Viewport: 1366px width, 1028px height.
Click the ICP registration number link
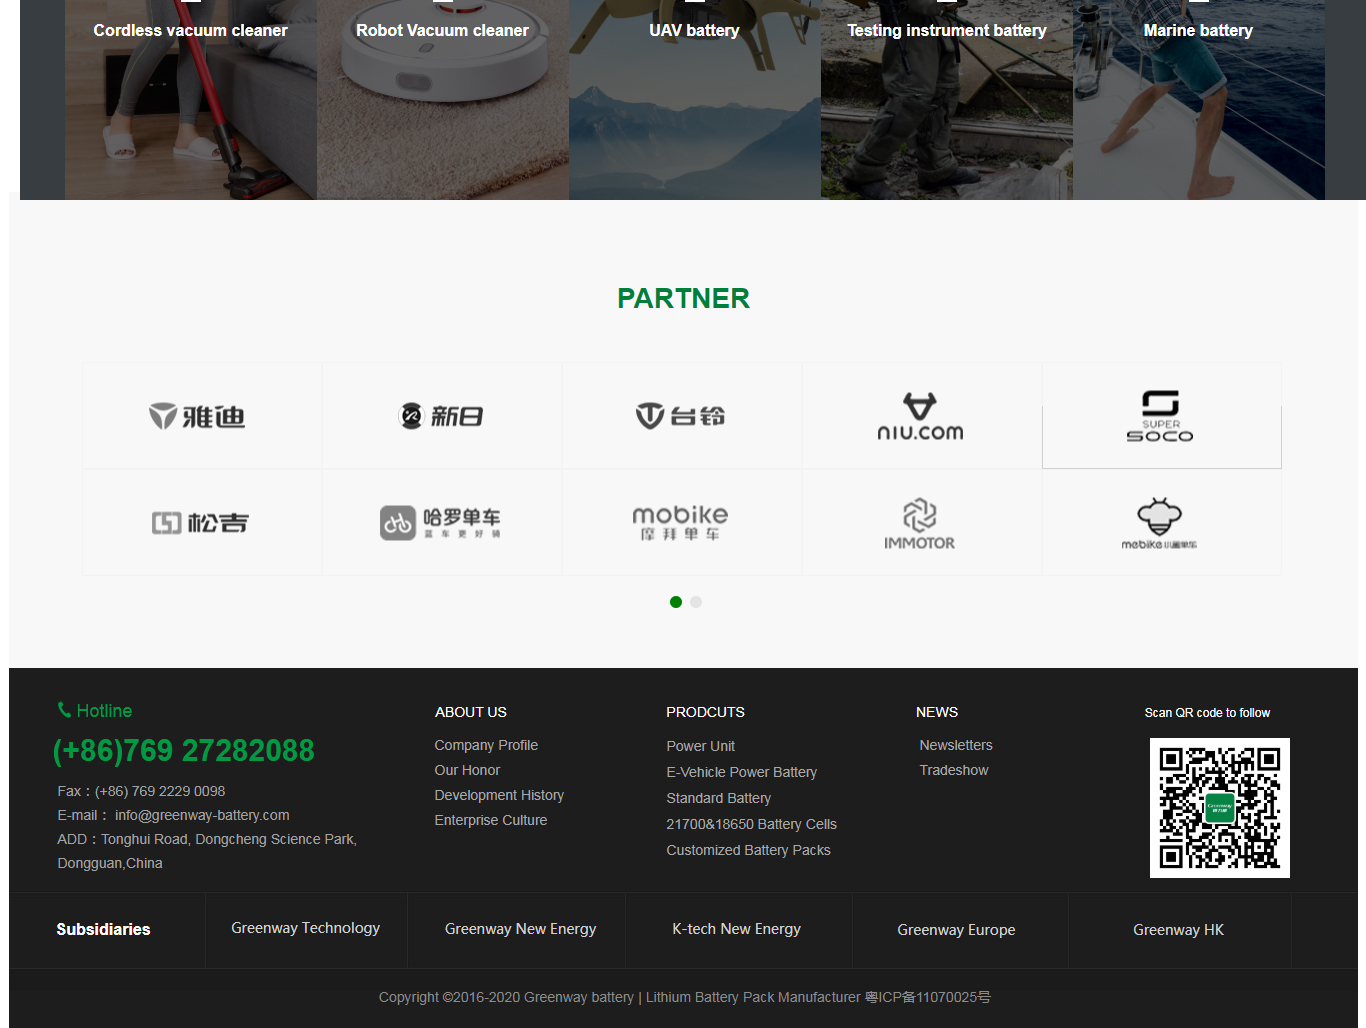click(928, 997)
